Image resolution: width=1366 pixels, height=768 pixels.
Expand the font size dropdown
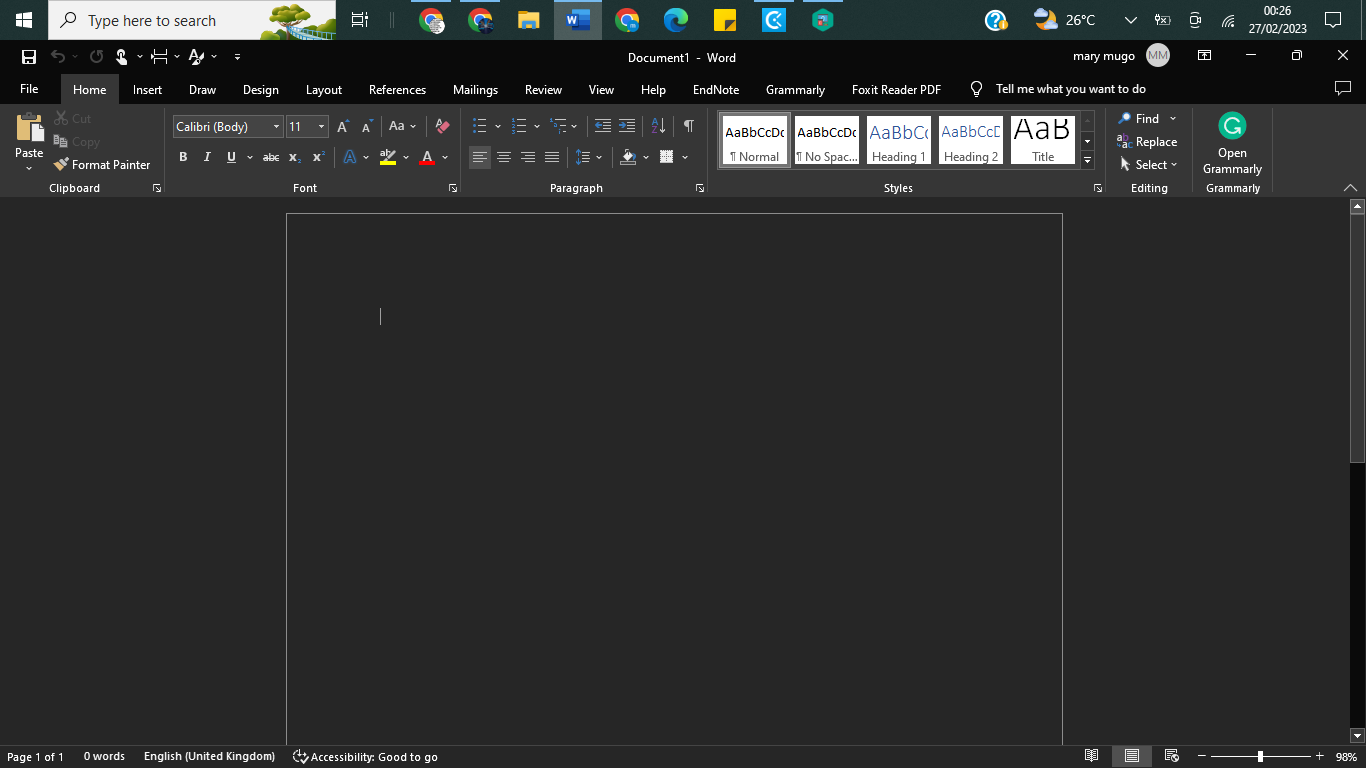coord(321,127)
